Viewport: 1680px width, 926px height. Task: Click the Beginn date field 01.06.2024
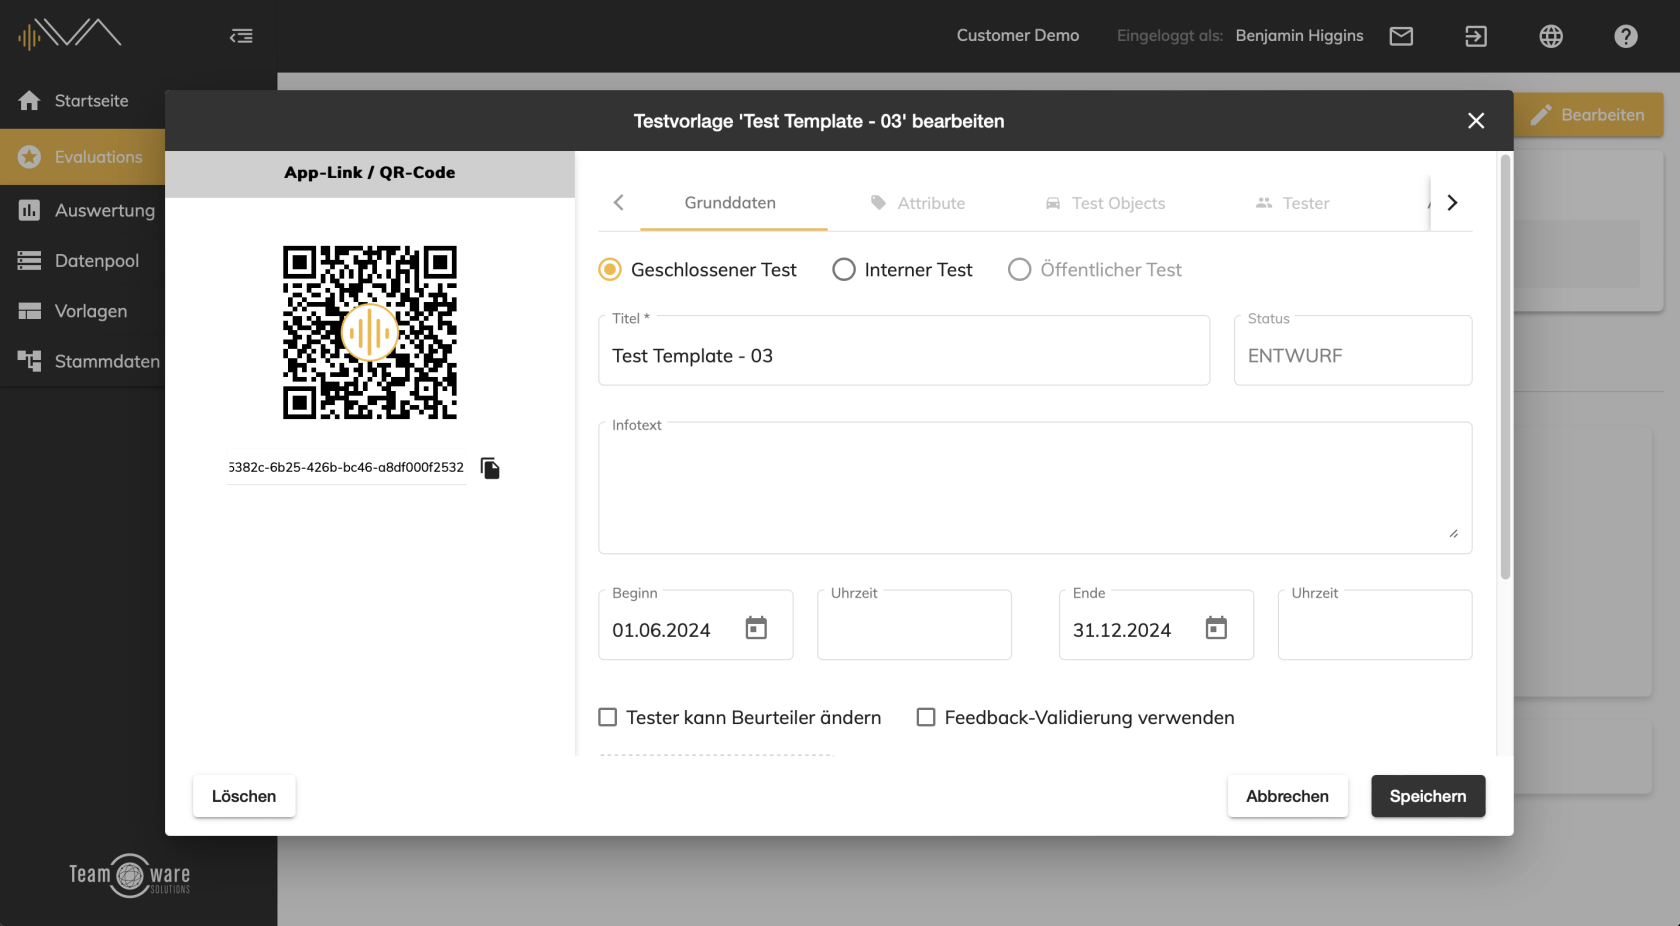696,625
